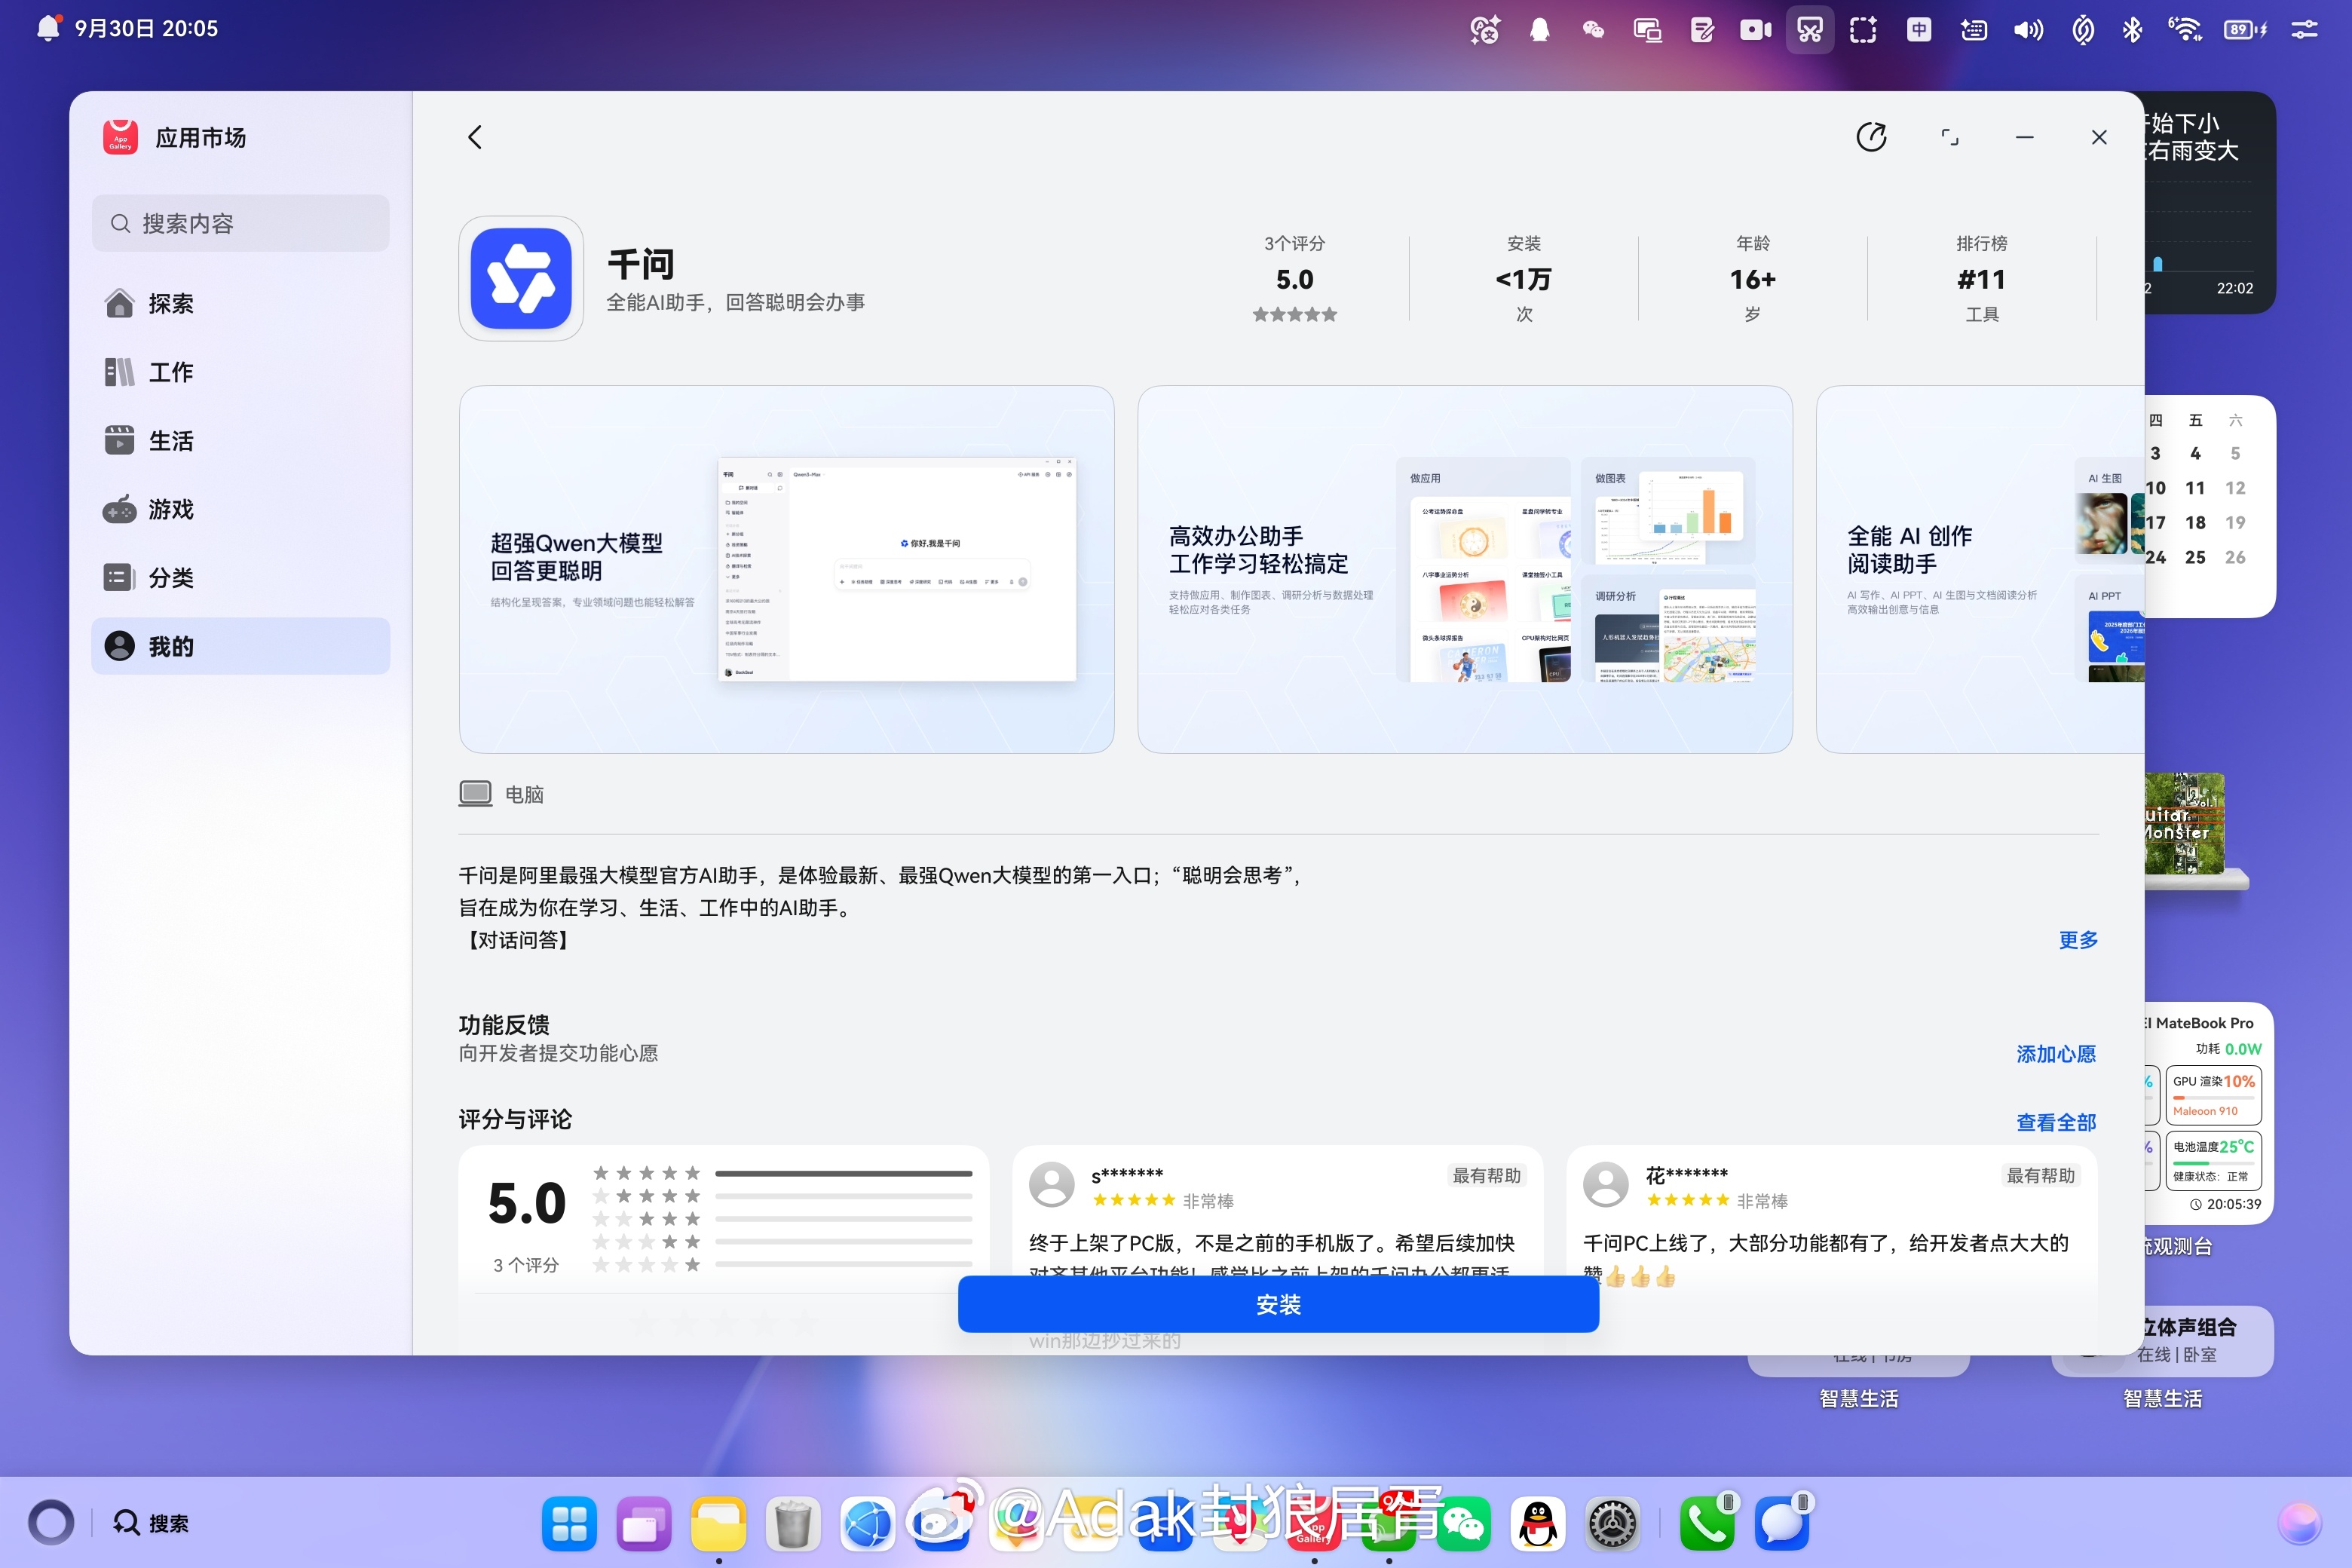Open the notes icon in status bar
Screen dimensions: 2352x1568
click(x=1701, y=30)
